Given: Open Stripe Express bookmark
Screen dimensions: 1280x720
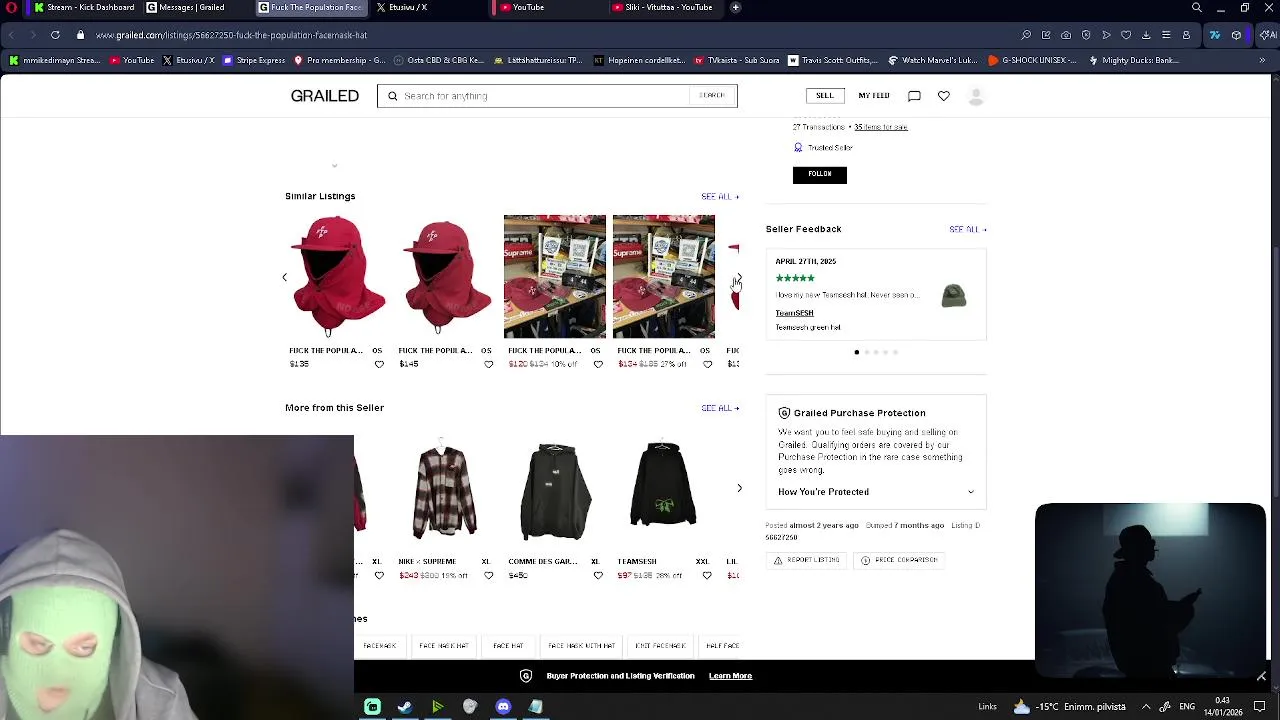Looking at the screenshot, I should click(254, 60).
